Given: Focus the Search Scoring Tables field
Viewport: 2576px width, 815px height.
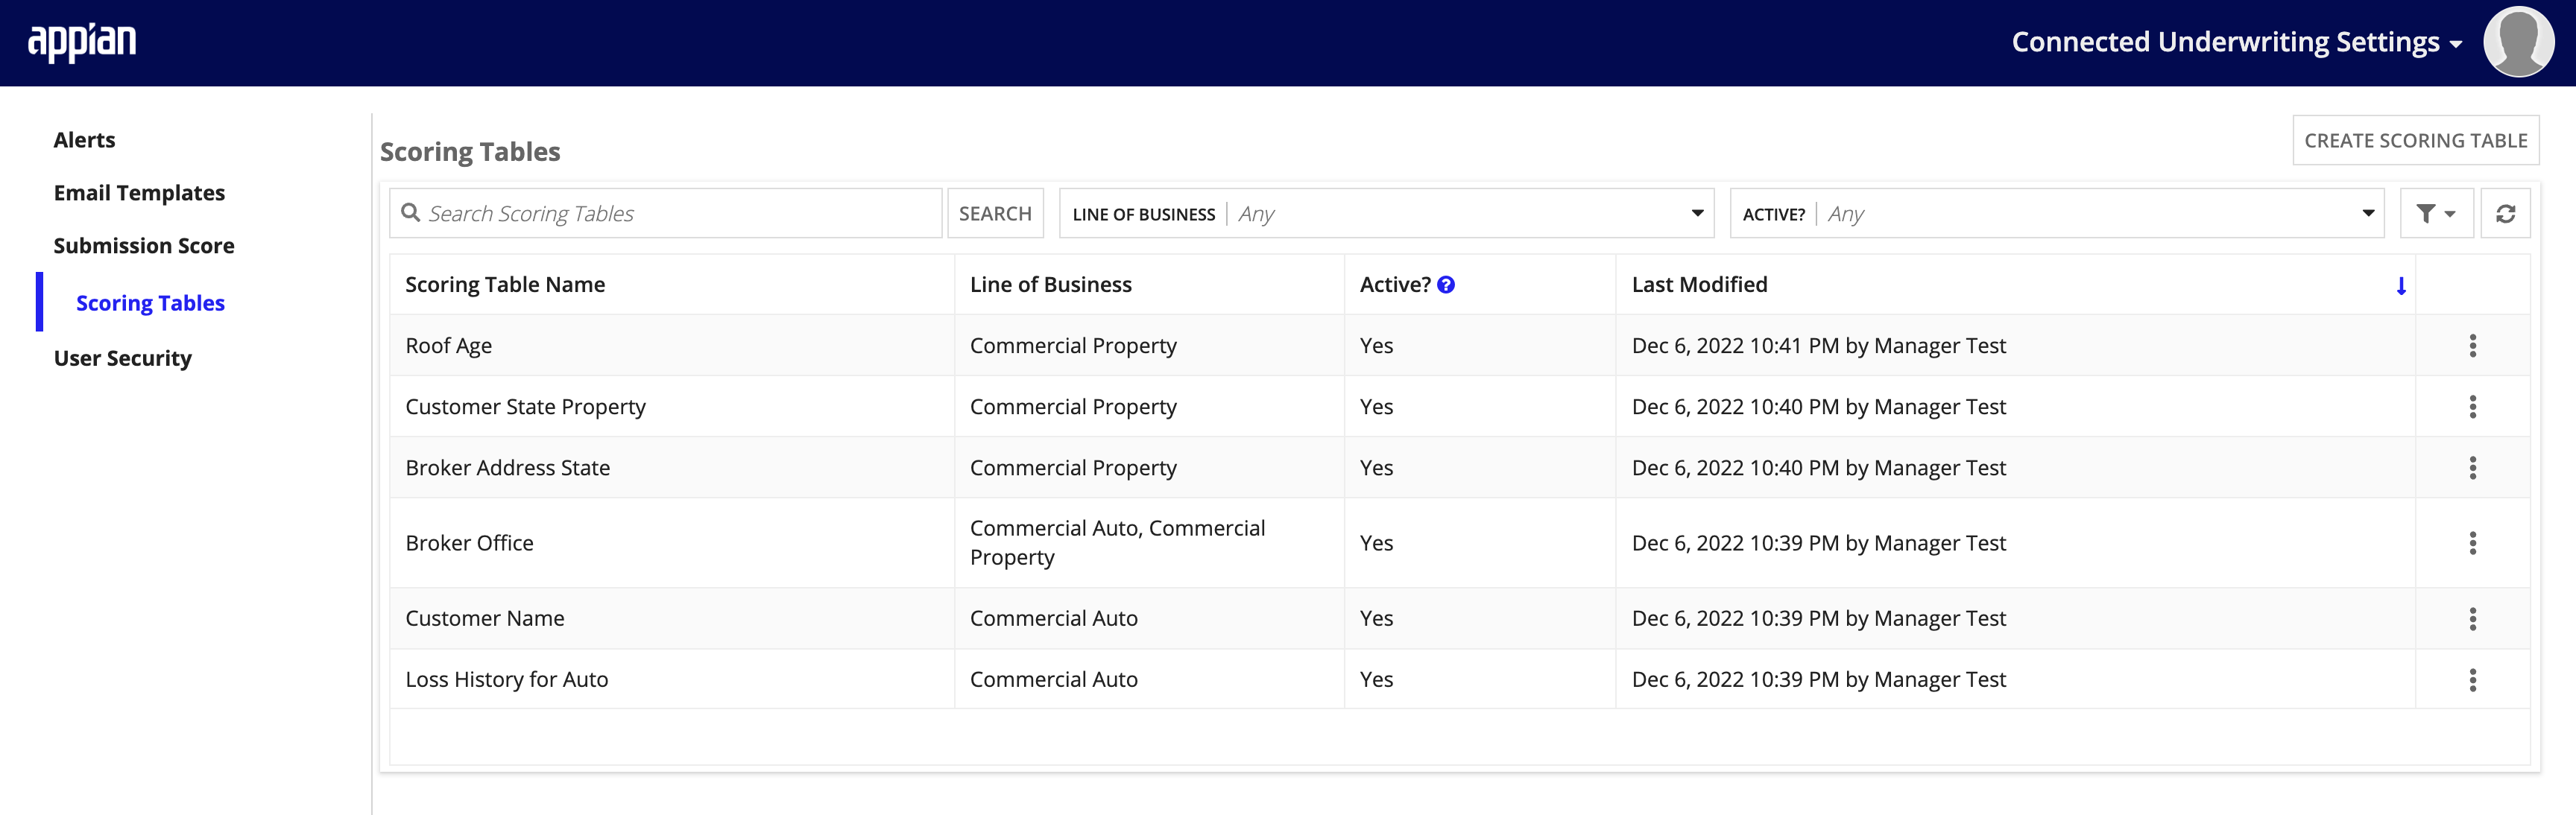Looking at the screenshot, I should (666, 214).
